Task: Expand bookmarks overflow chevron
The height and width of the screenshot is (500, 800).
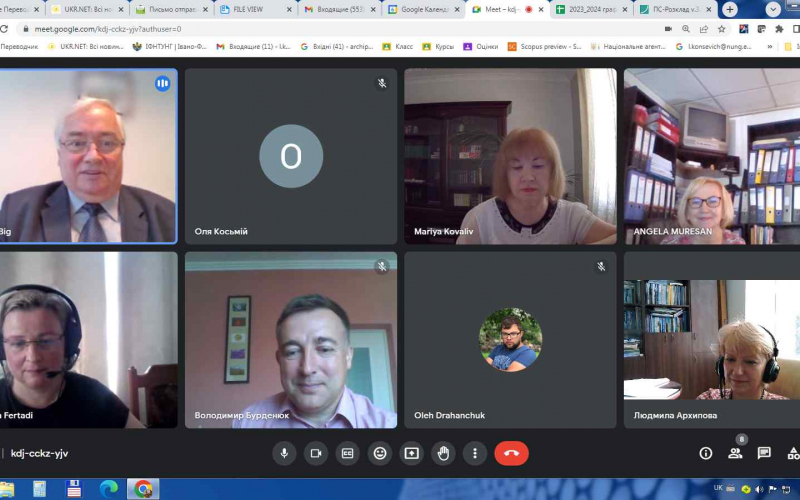Action: click(x=769, y=46)
